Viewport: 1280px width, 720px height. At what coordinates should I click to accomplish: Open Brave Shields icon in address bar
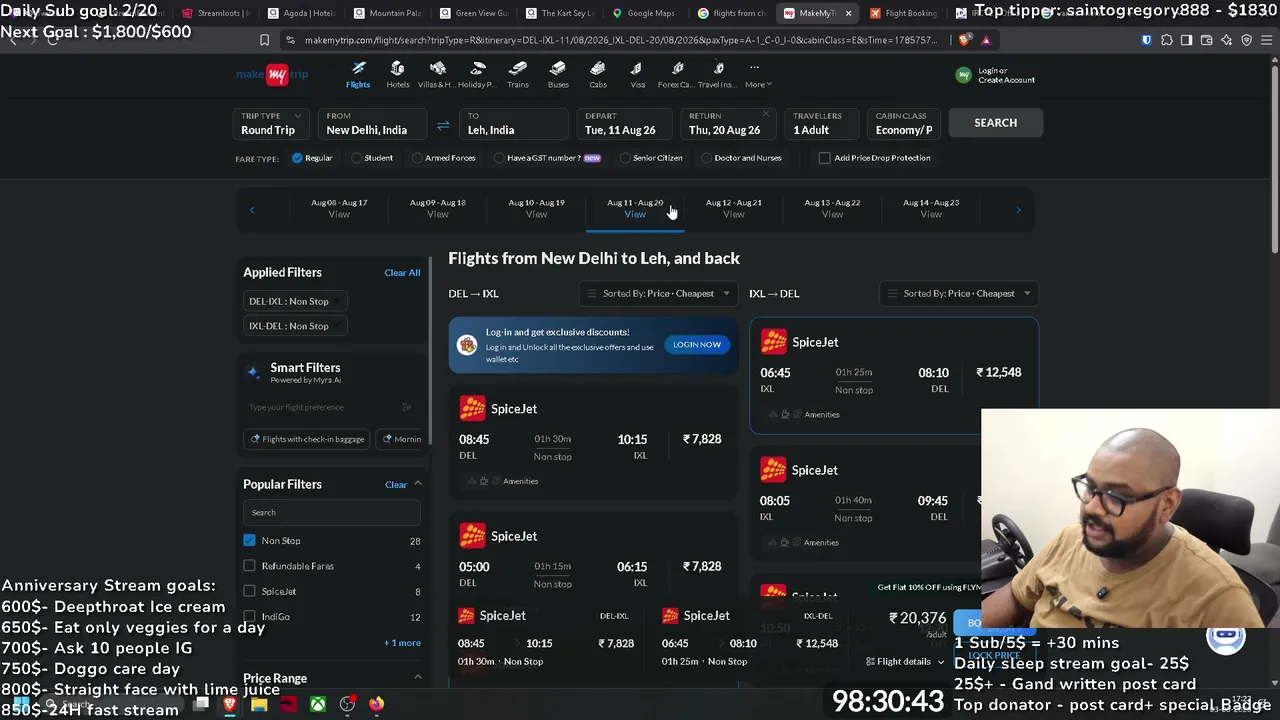(x=964, y=40)
